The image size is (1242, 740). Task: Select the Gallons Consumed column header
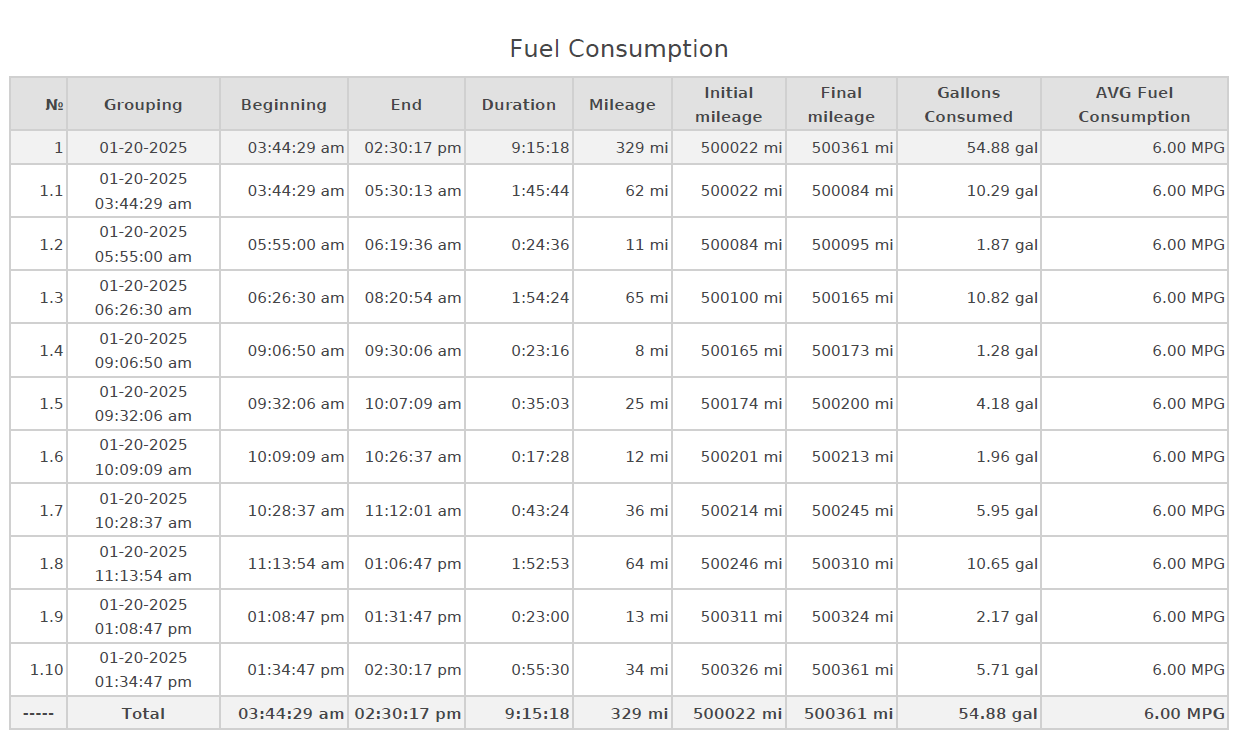[x=968, y=104]
